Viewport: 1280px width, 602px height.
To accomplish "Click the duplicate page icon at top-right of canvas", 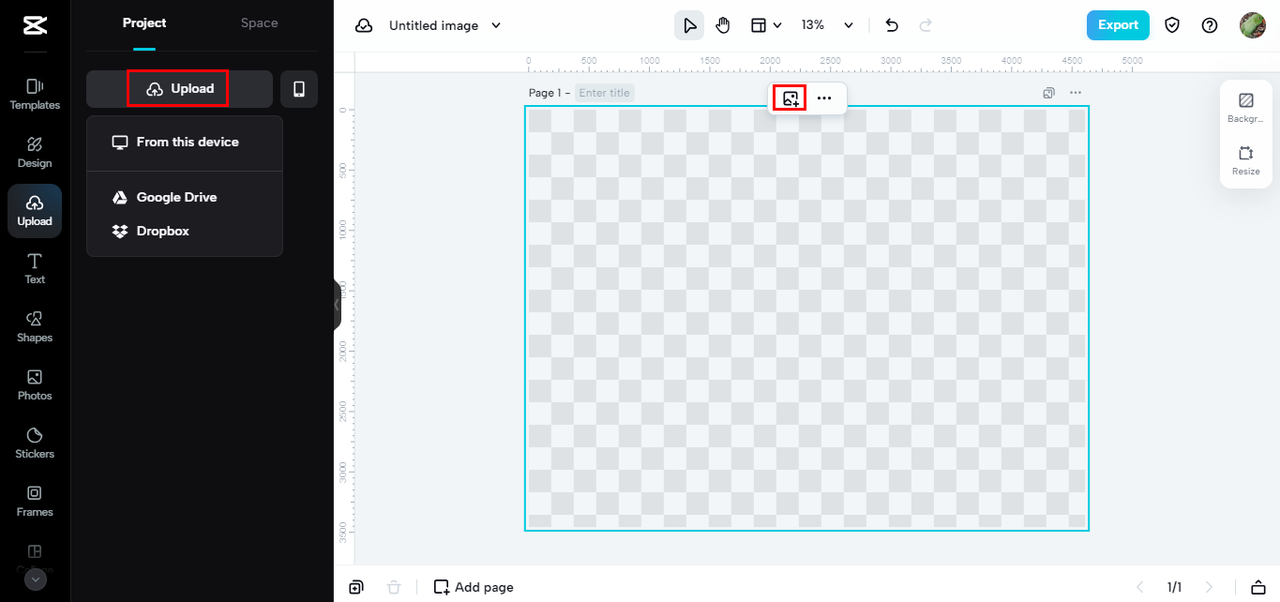I will coord(1048,93).
